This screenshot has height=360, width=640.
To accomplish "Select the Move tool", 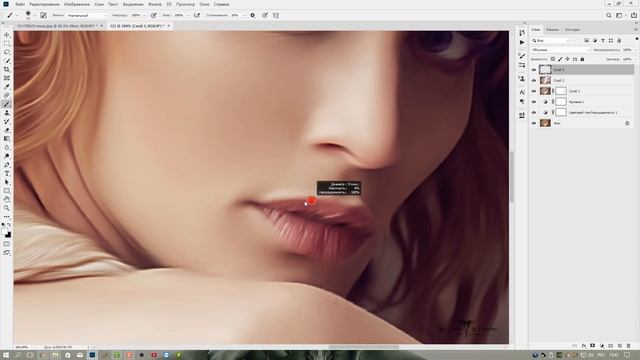I will pos(7,35).
